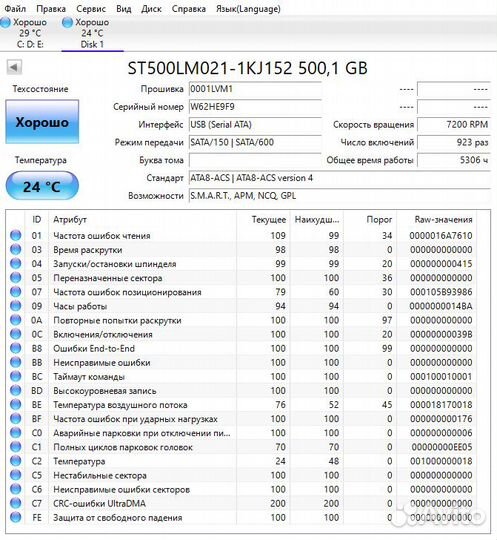Open the Вид menu
Screen dimensions: 497x540
coord(124,9)
